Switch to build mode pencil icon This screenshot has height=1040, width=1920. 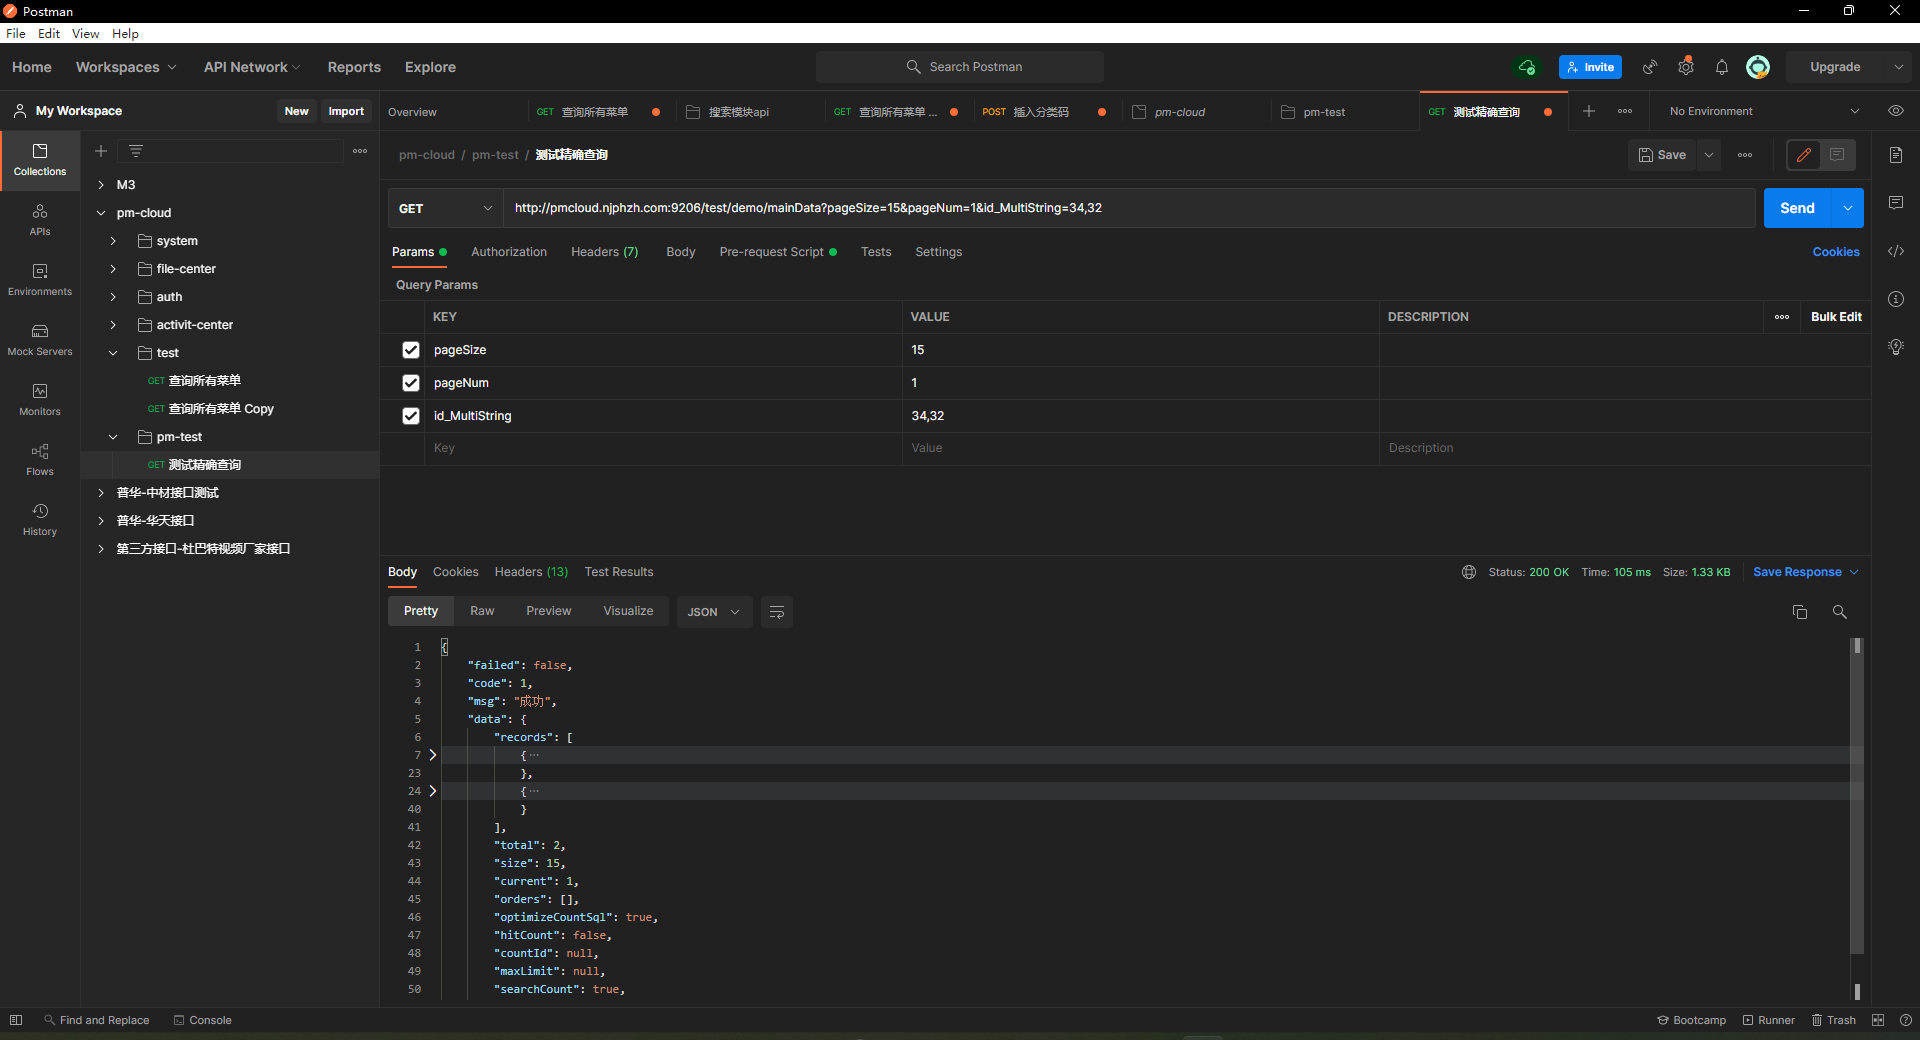1804,155
